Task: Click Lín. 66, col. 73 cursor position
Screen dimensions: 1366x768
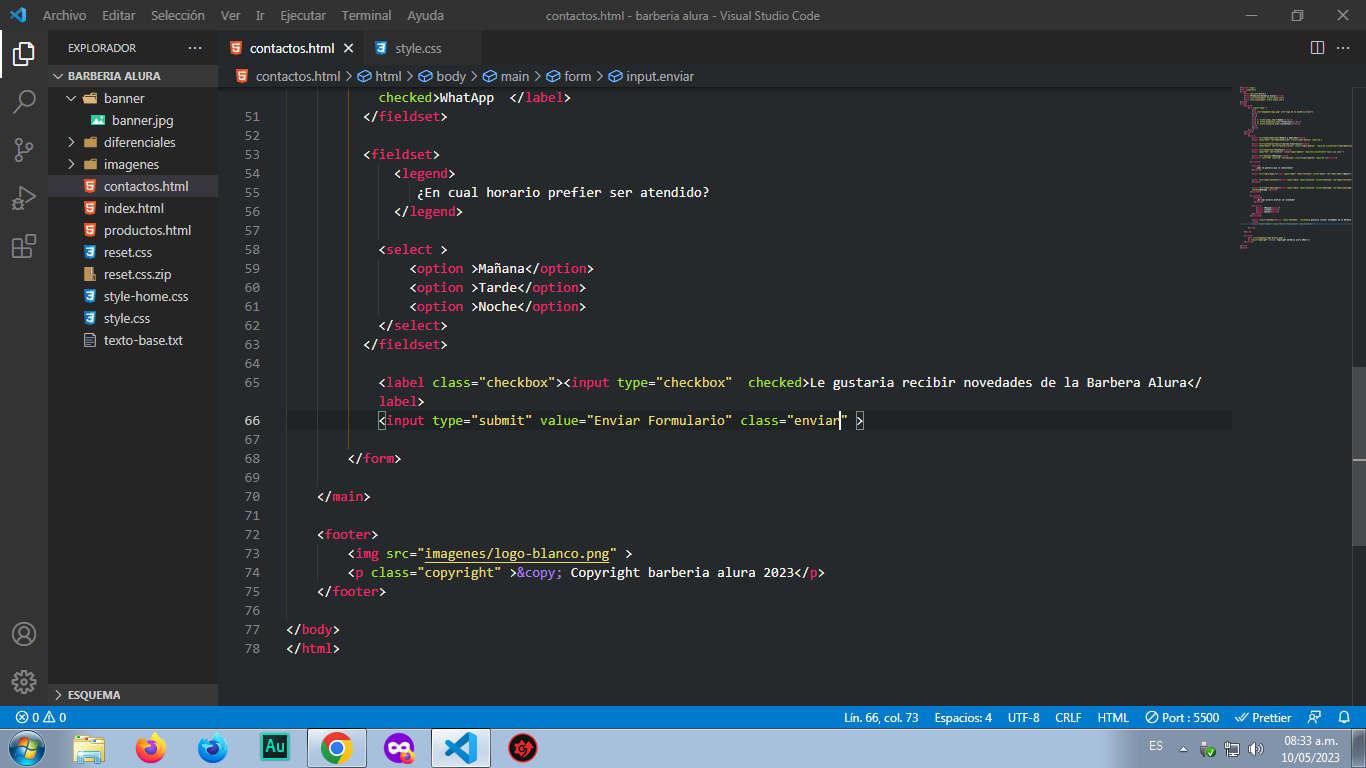Action: point(881,717)
